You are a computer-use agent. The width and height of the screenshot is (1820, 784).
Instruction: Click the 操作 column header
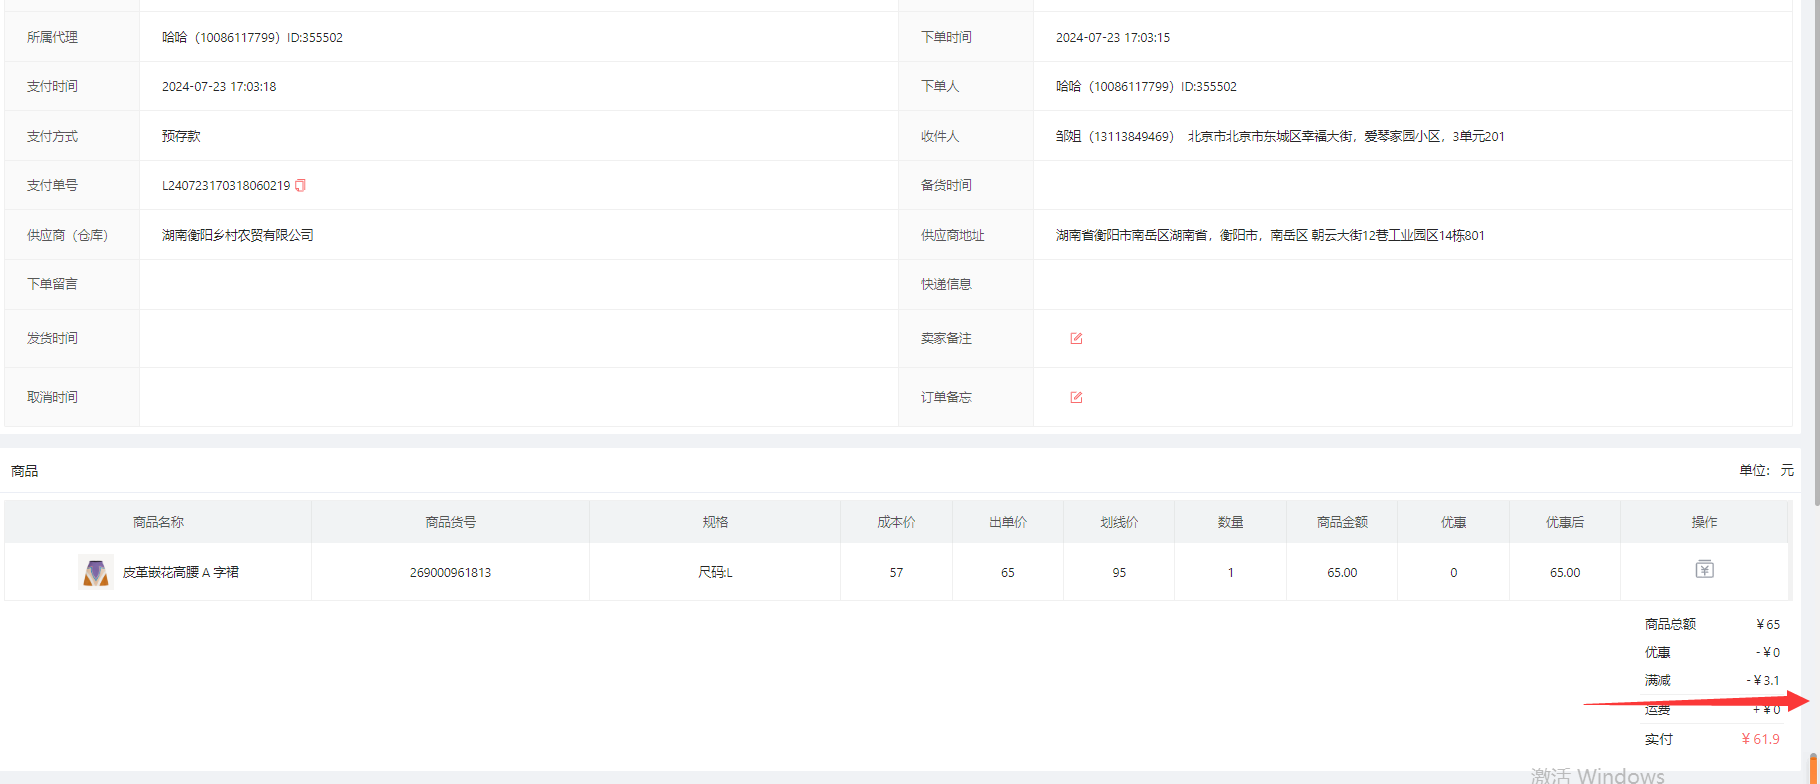[1704, 522]
